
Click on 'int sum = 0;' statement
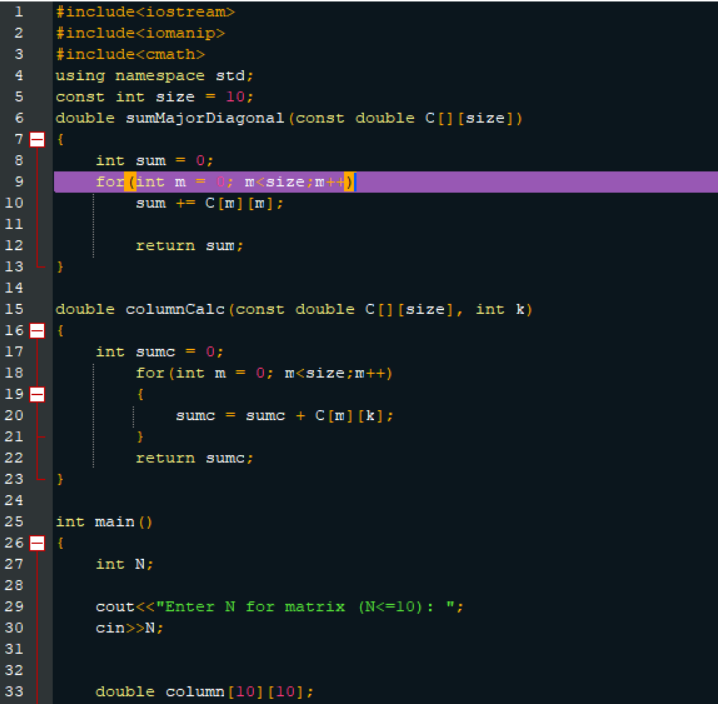coord(155,161)
